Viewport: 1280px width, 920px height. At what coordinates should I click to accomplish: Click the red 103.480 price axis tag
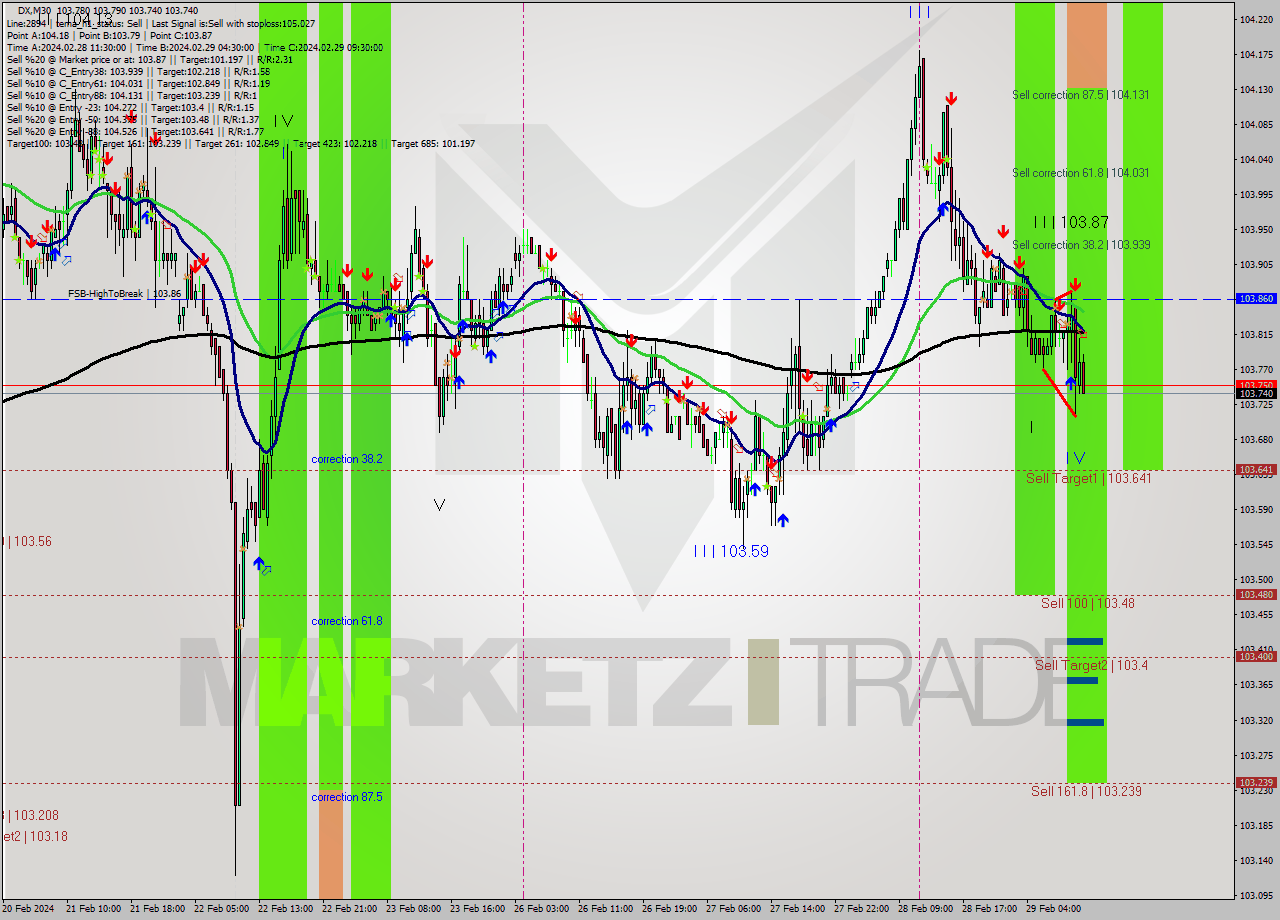click(x=1256, y=594)
